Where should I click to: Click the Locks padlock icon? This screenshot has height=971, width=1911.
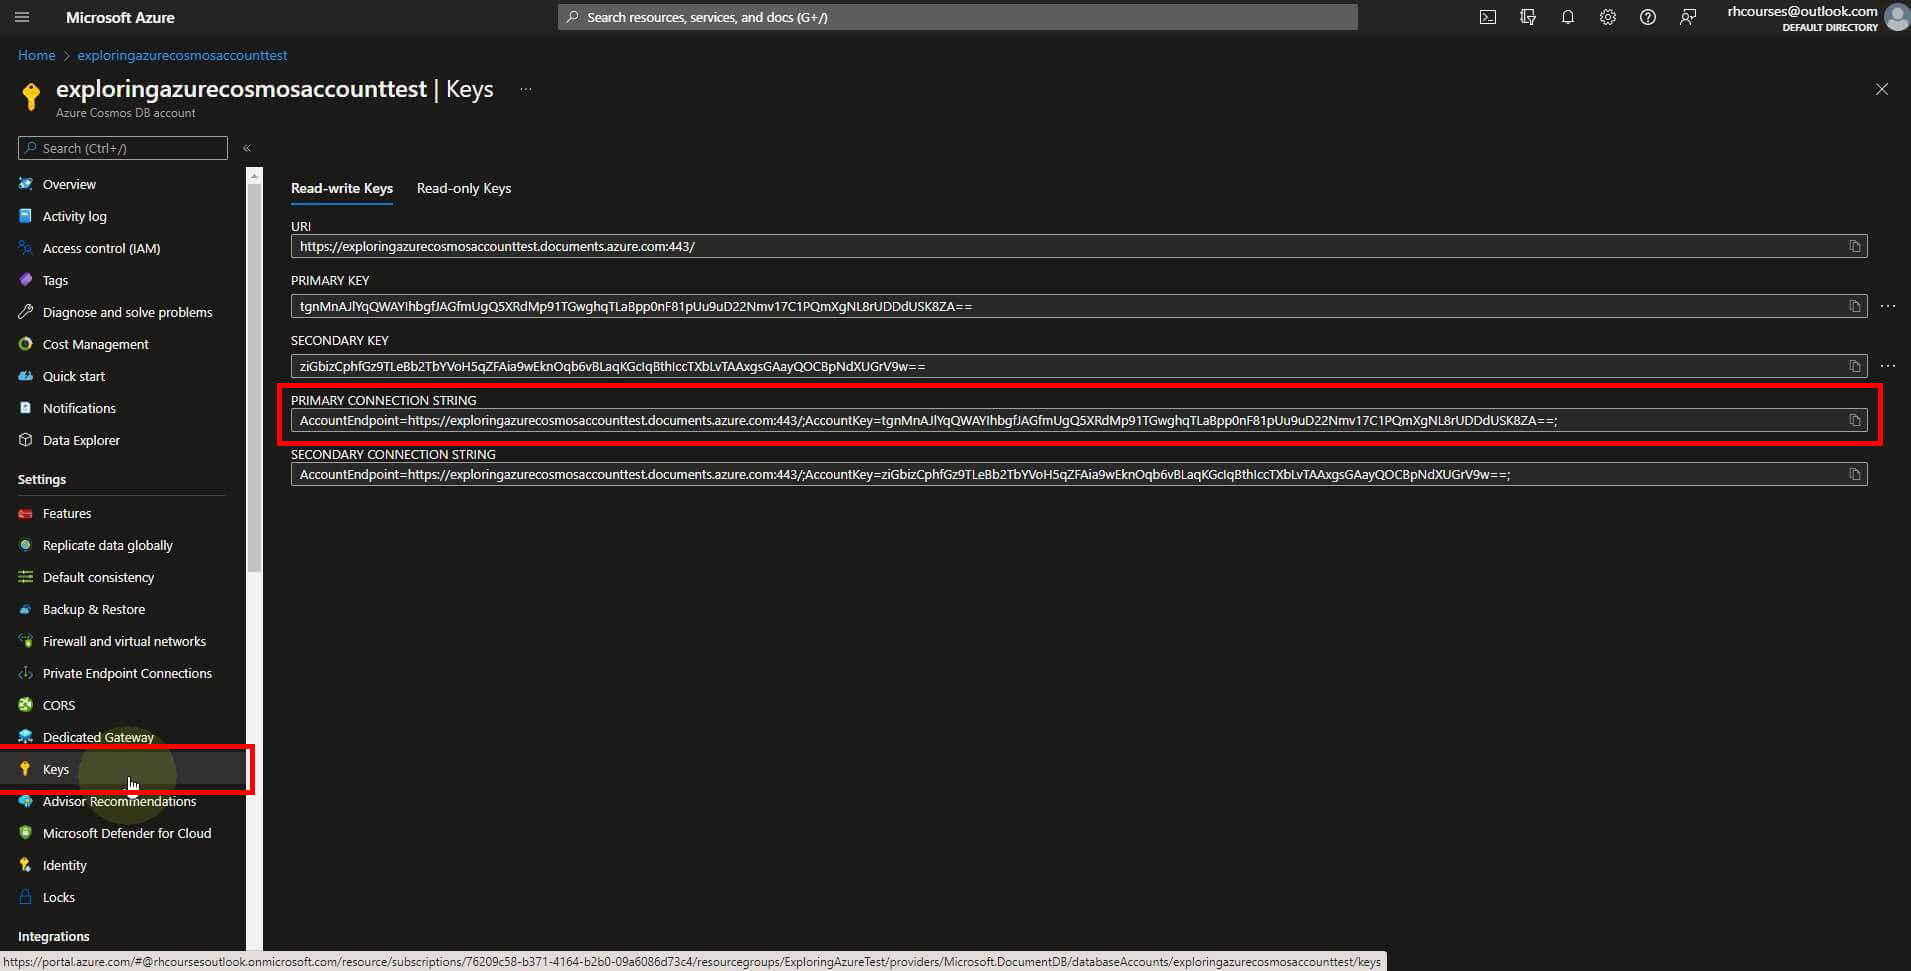pyautogui.click(x=25, y=897)
